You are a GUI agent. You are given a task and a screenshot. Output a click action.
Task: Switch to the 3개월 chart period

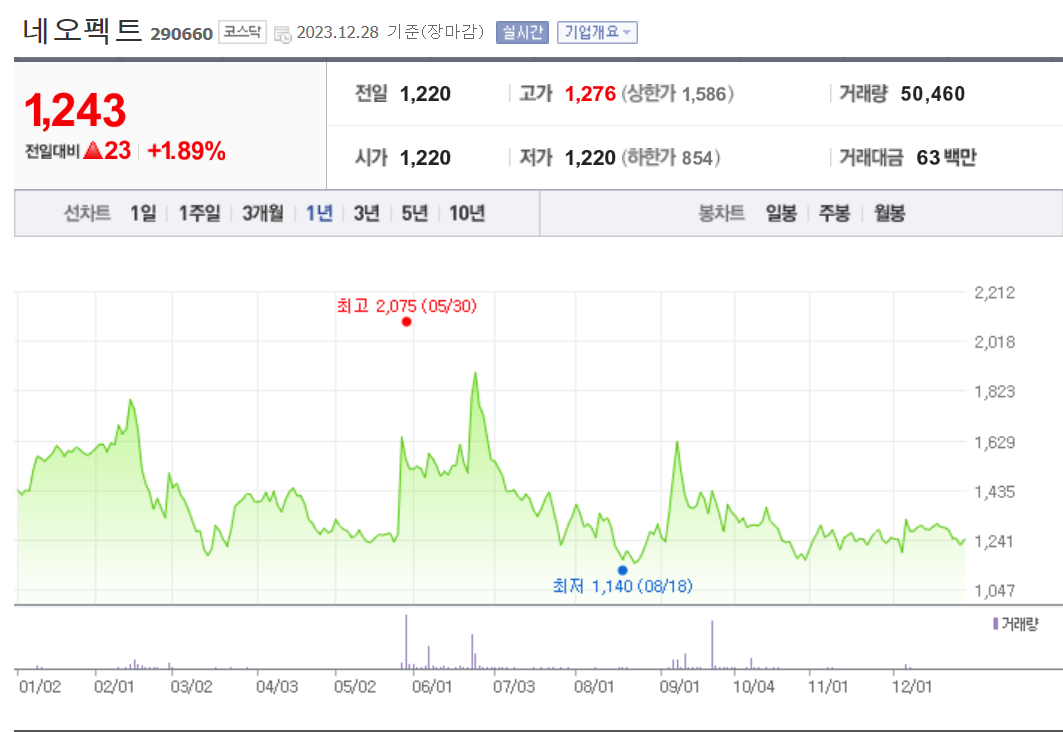(263, 214)
